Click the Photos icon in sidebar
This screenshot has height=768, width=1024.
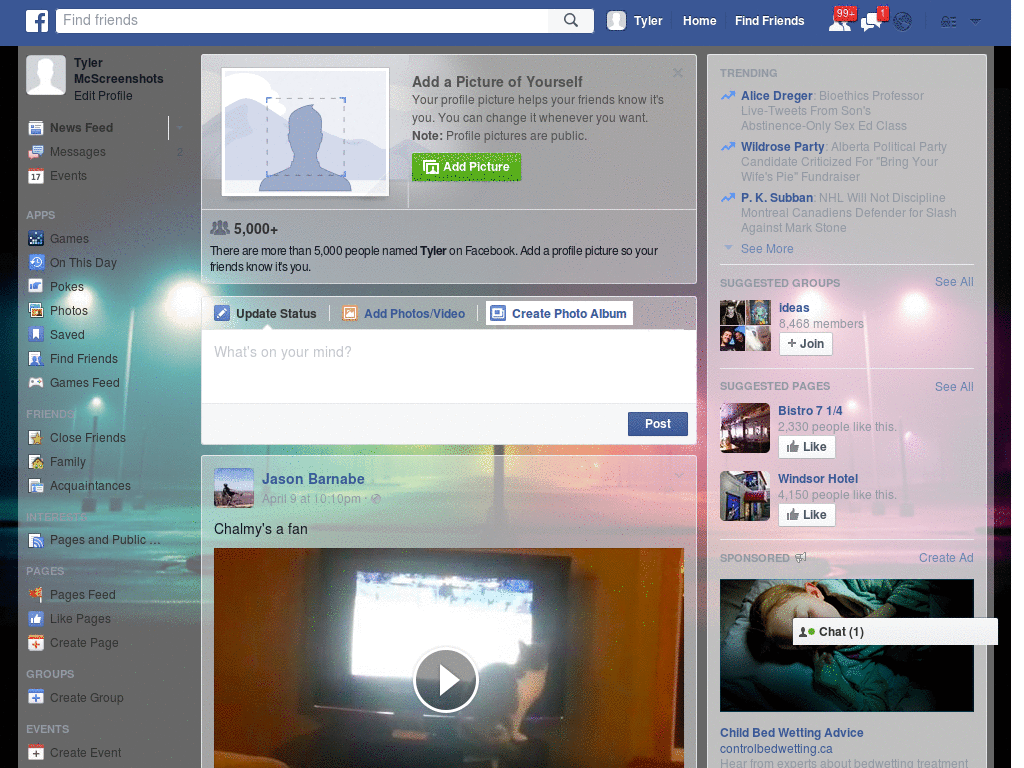pos(36,311)
